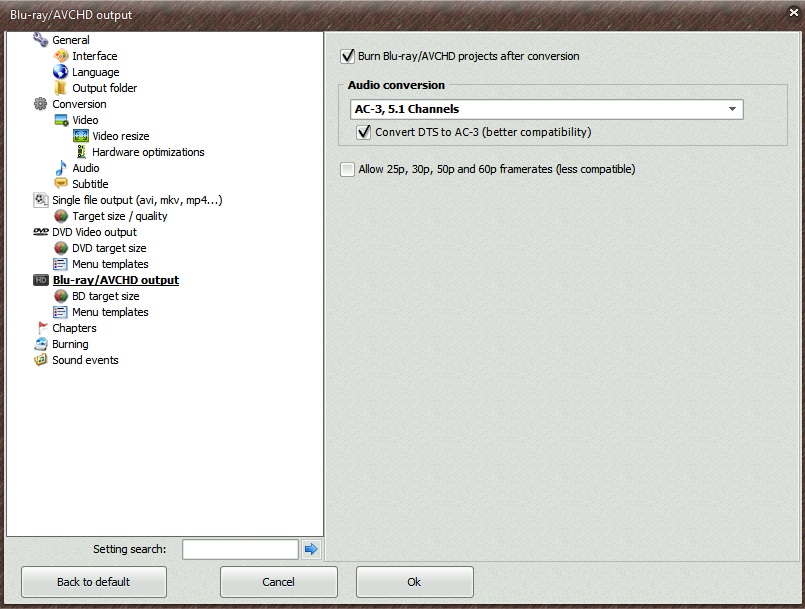Click the Video monitor icon
Viewport: 805px width, 609px height.
pyautogui.click(x=61, y=120)
